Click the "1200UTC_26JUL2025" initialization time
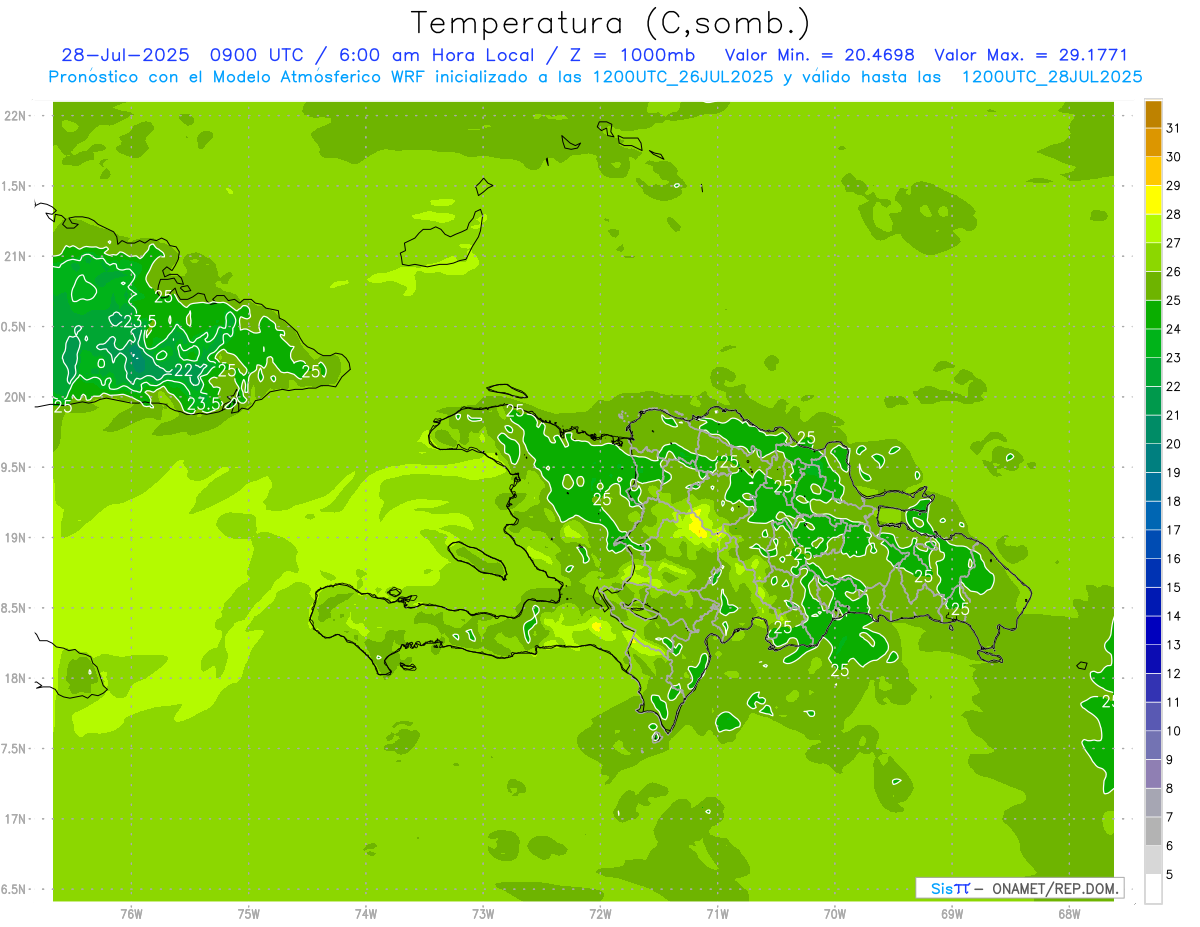This screenshot has height=927, width=1200. click(x=683, y=77)
